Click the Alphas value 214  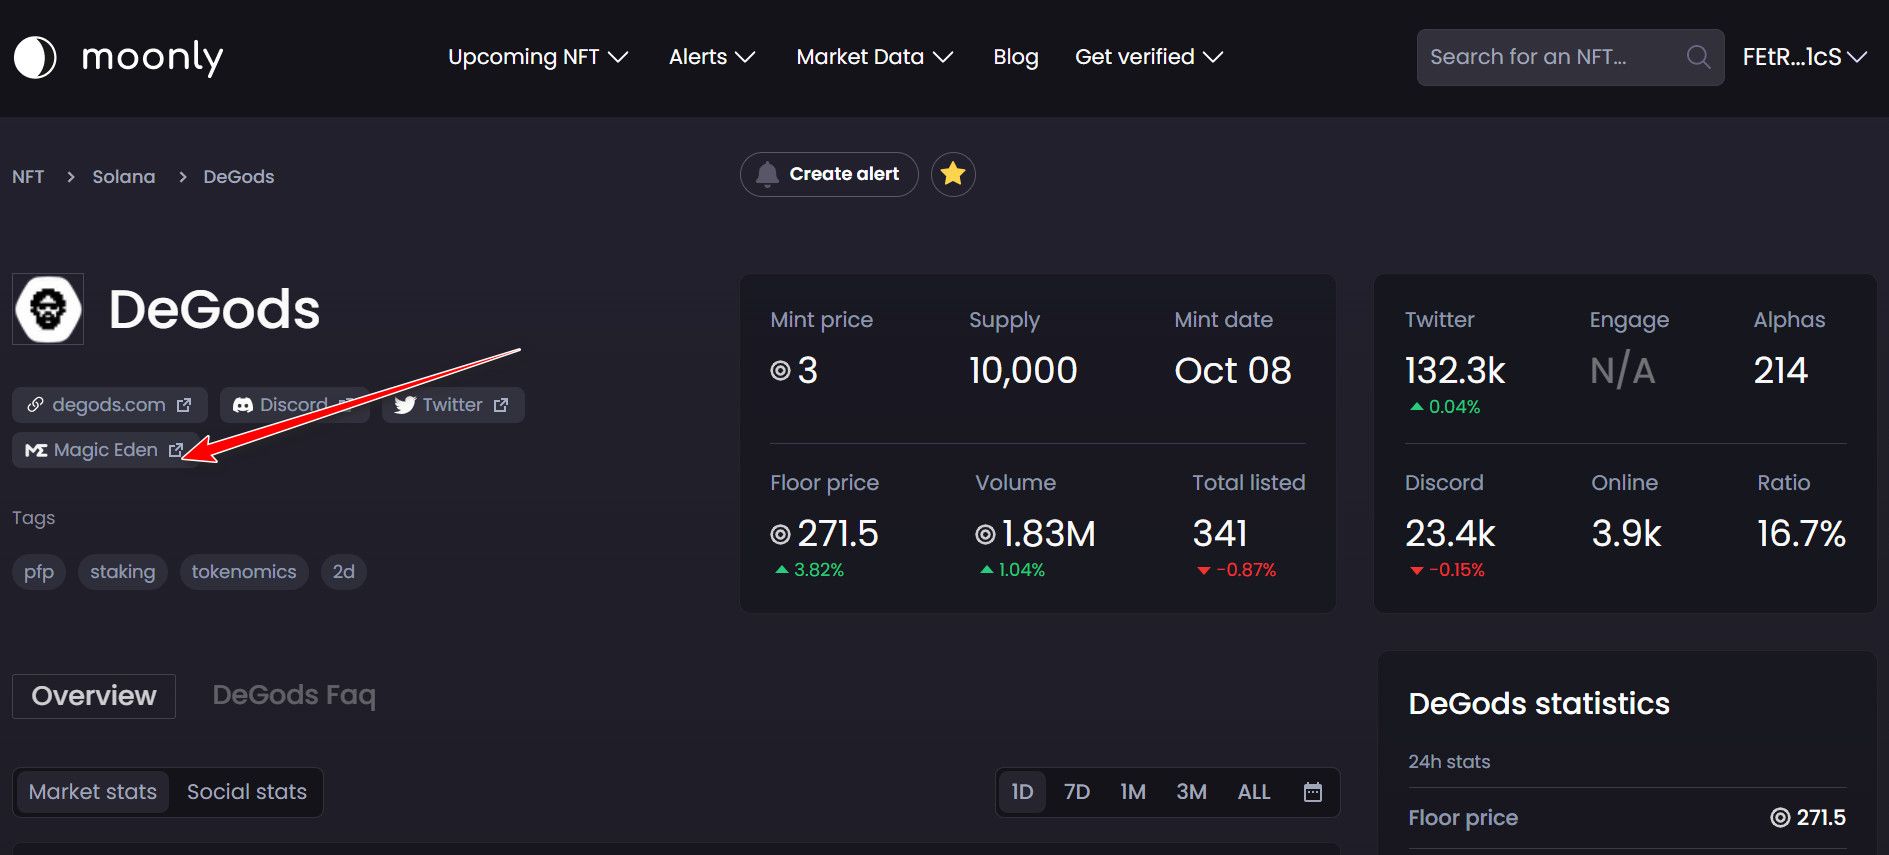tap(1781, 371)
